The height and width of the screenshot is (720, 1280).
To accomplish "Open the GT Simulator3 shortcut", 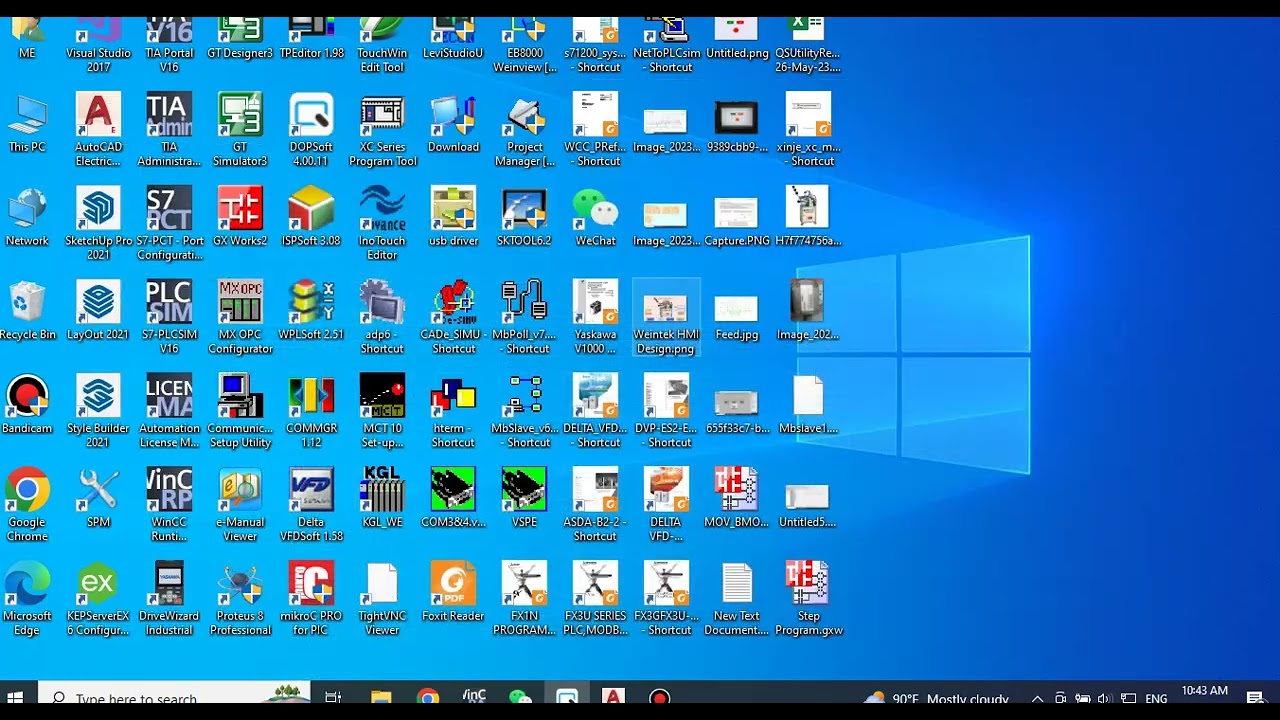I will click(x=240, y=130).
